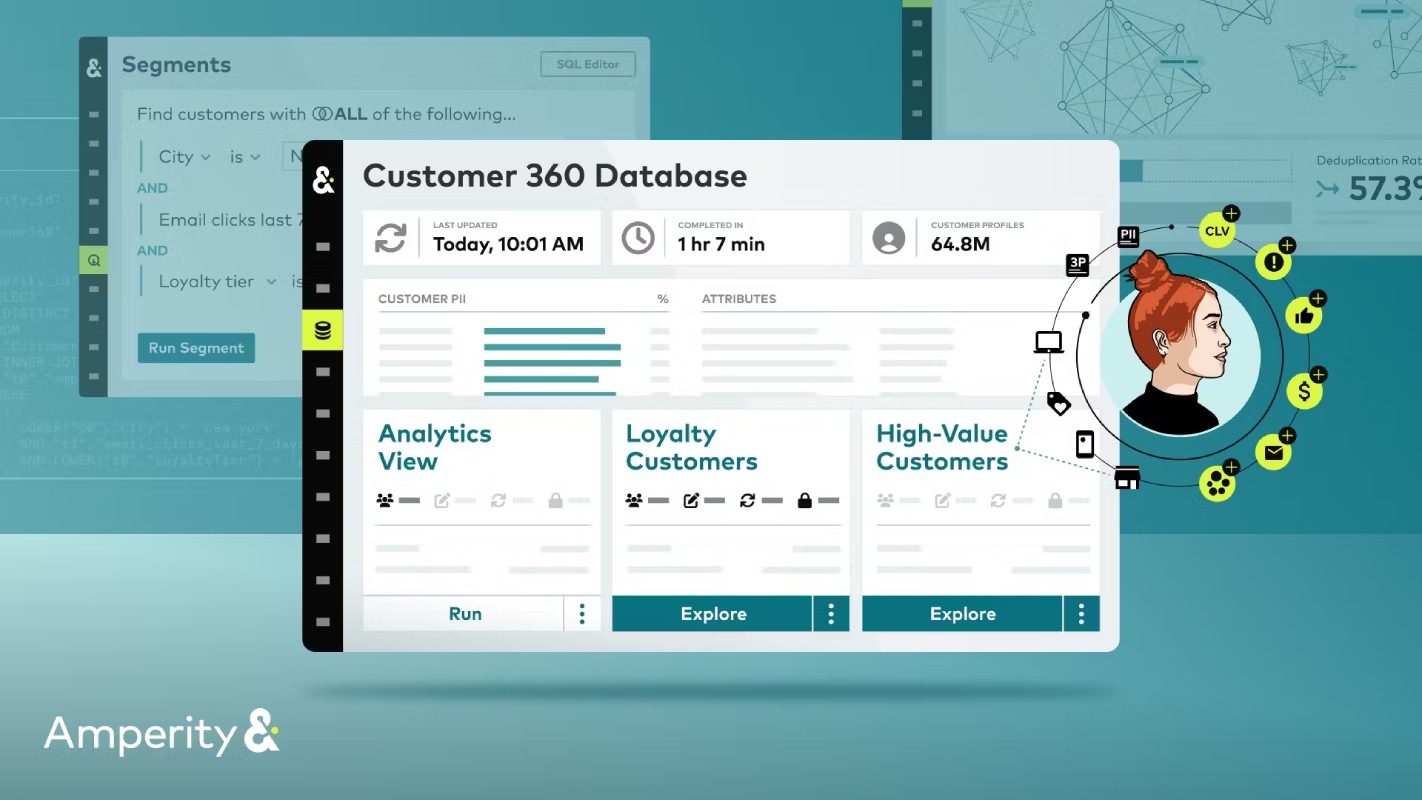Image resolution: width=1422 pixels, height=800 pixels.
Task: Click the laptop icon on the circle
Action: (x=1048, y=343)
